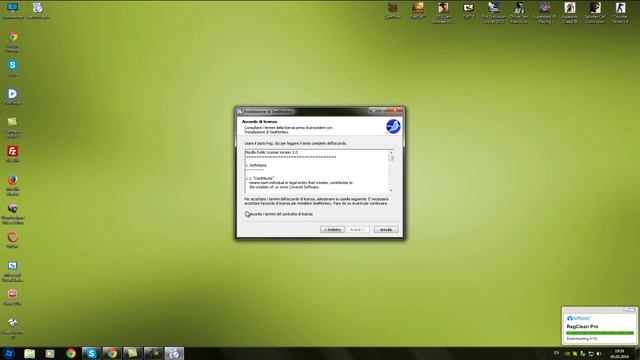Select the SeaMonkey installer desktop icon
Image resolution: width=640 pixels, height=360 pixels.
tap(38, 10)
